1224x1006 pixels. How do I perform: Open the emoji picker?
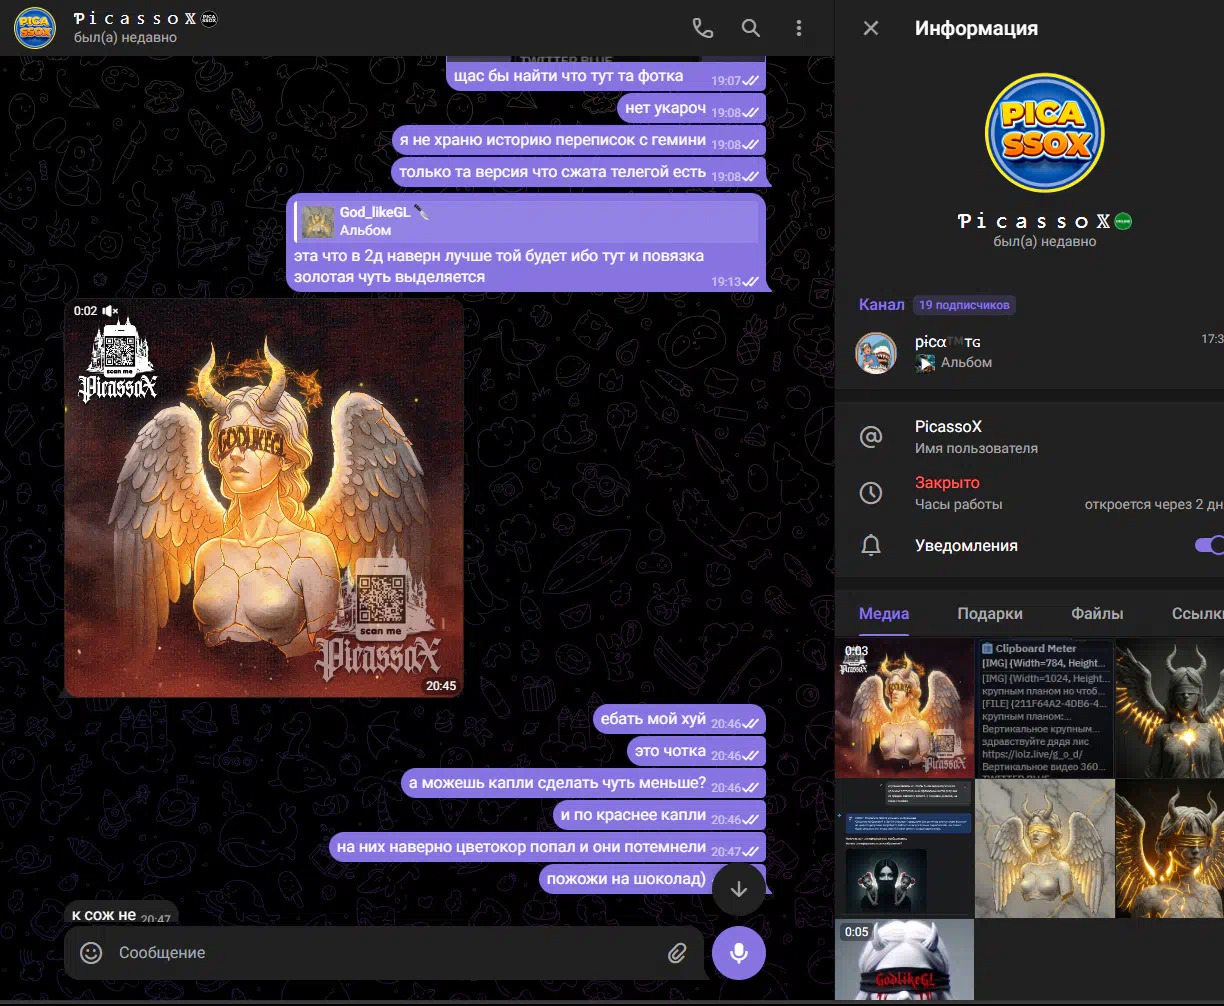click(x=91, y=953)
